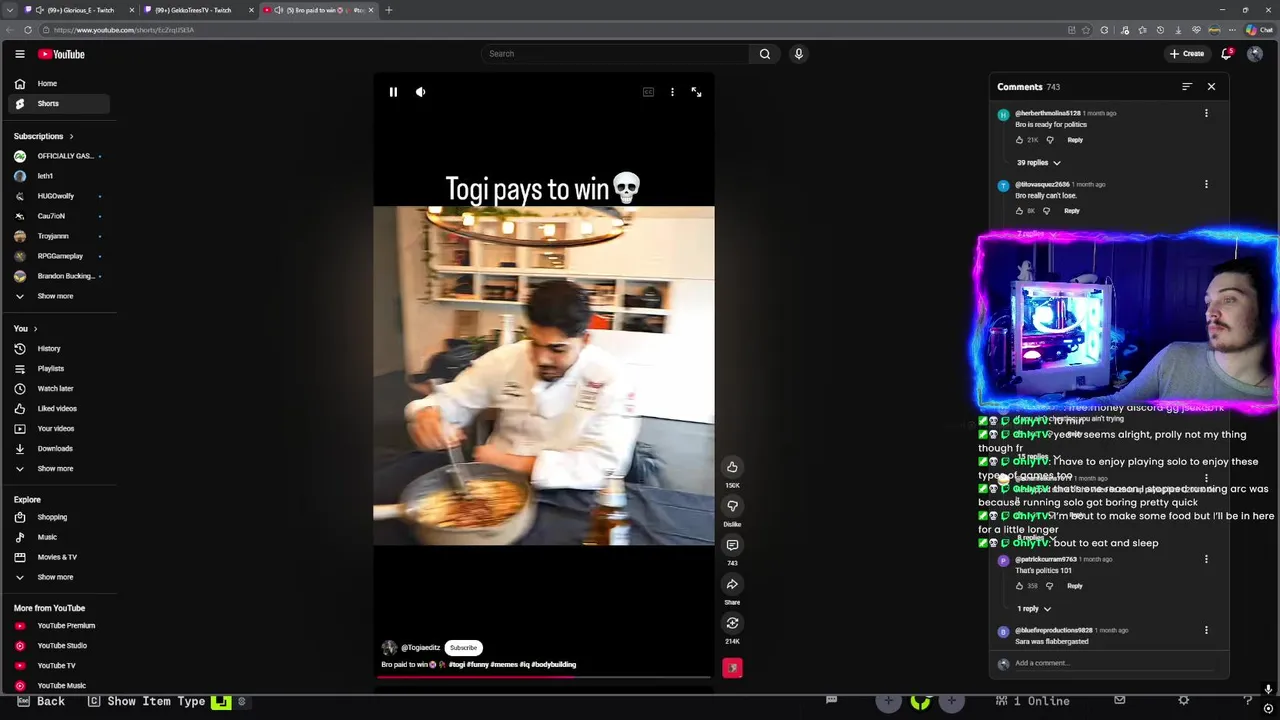
Task: Open Shopping under Explore
Action: click(x=59, y=517)
